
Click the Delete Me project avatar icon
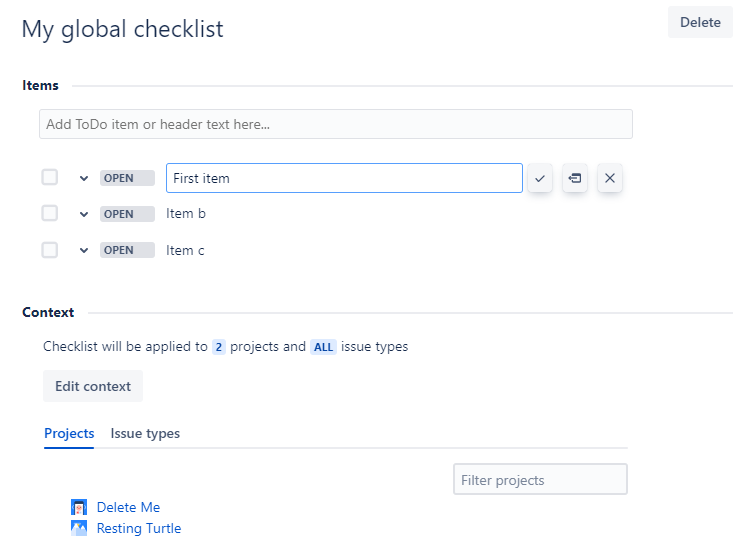tap(79, 507)
